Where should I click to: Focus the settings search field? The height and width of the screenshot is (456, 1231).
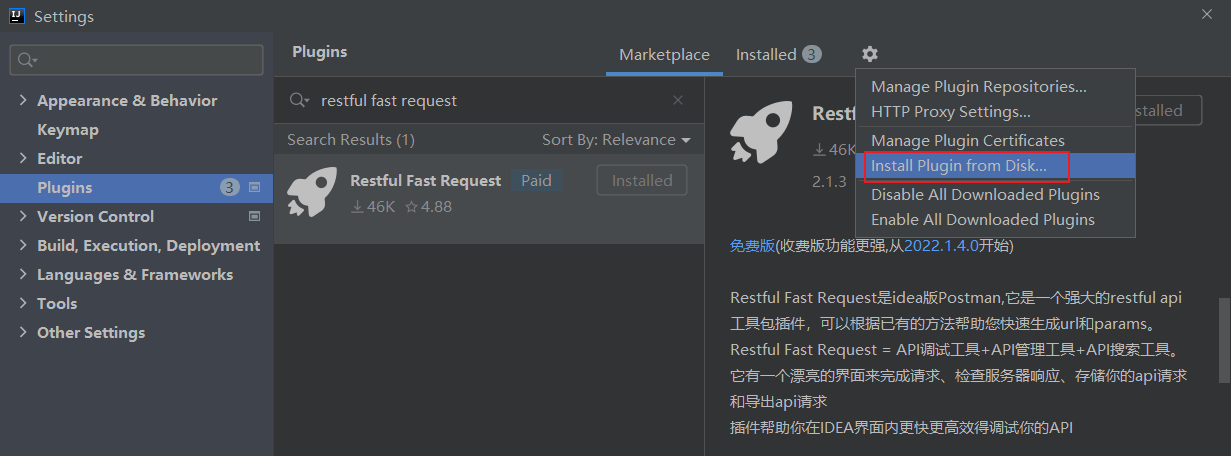coord(145,60)
